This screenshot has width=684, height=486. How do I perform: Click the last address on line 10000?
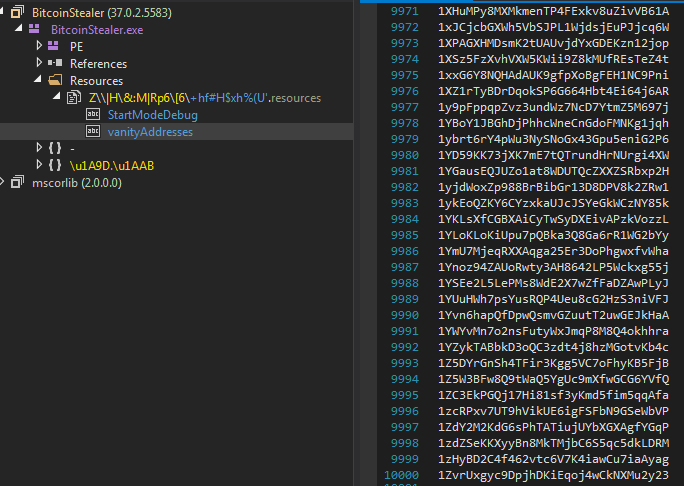click(553, 475)
